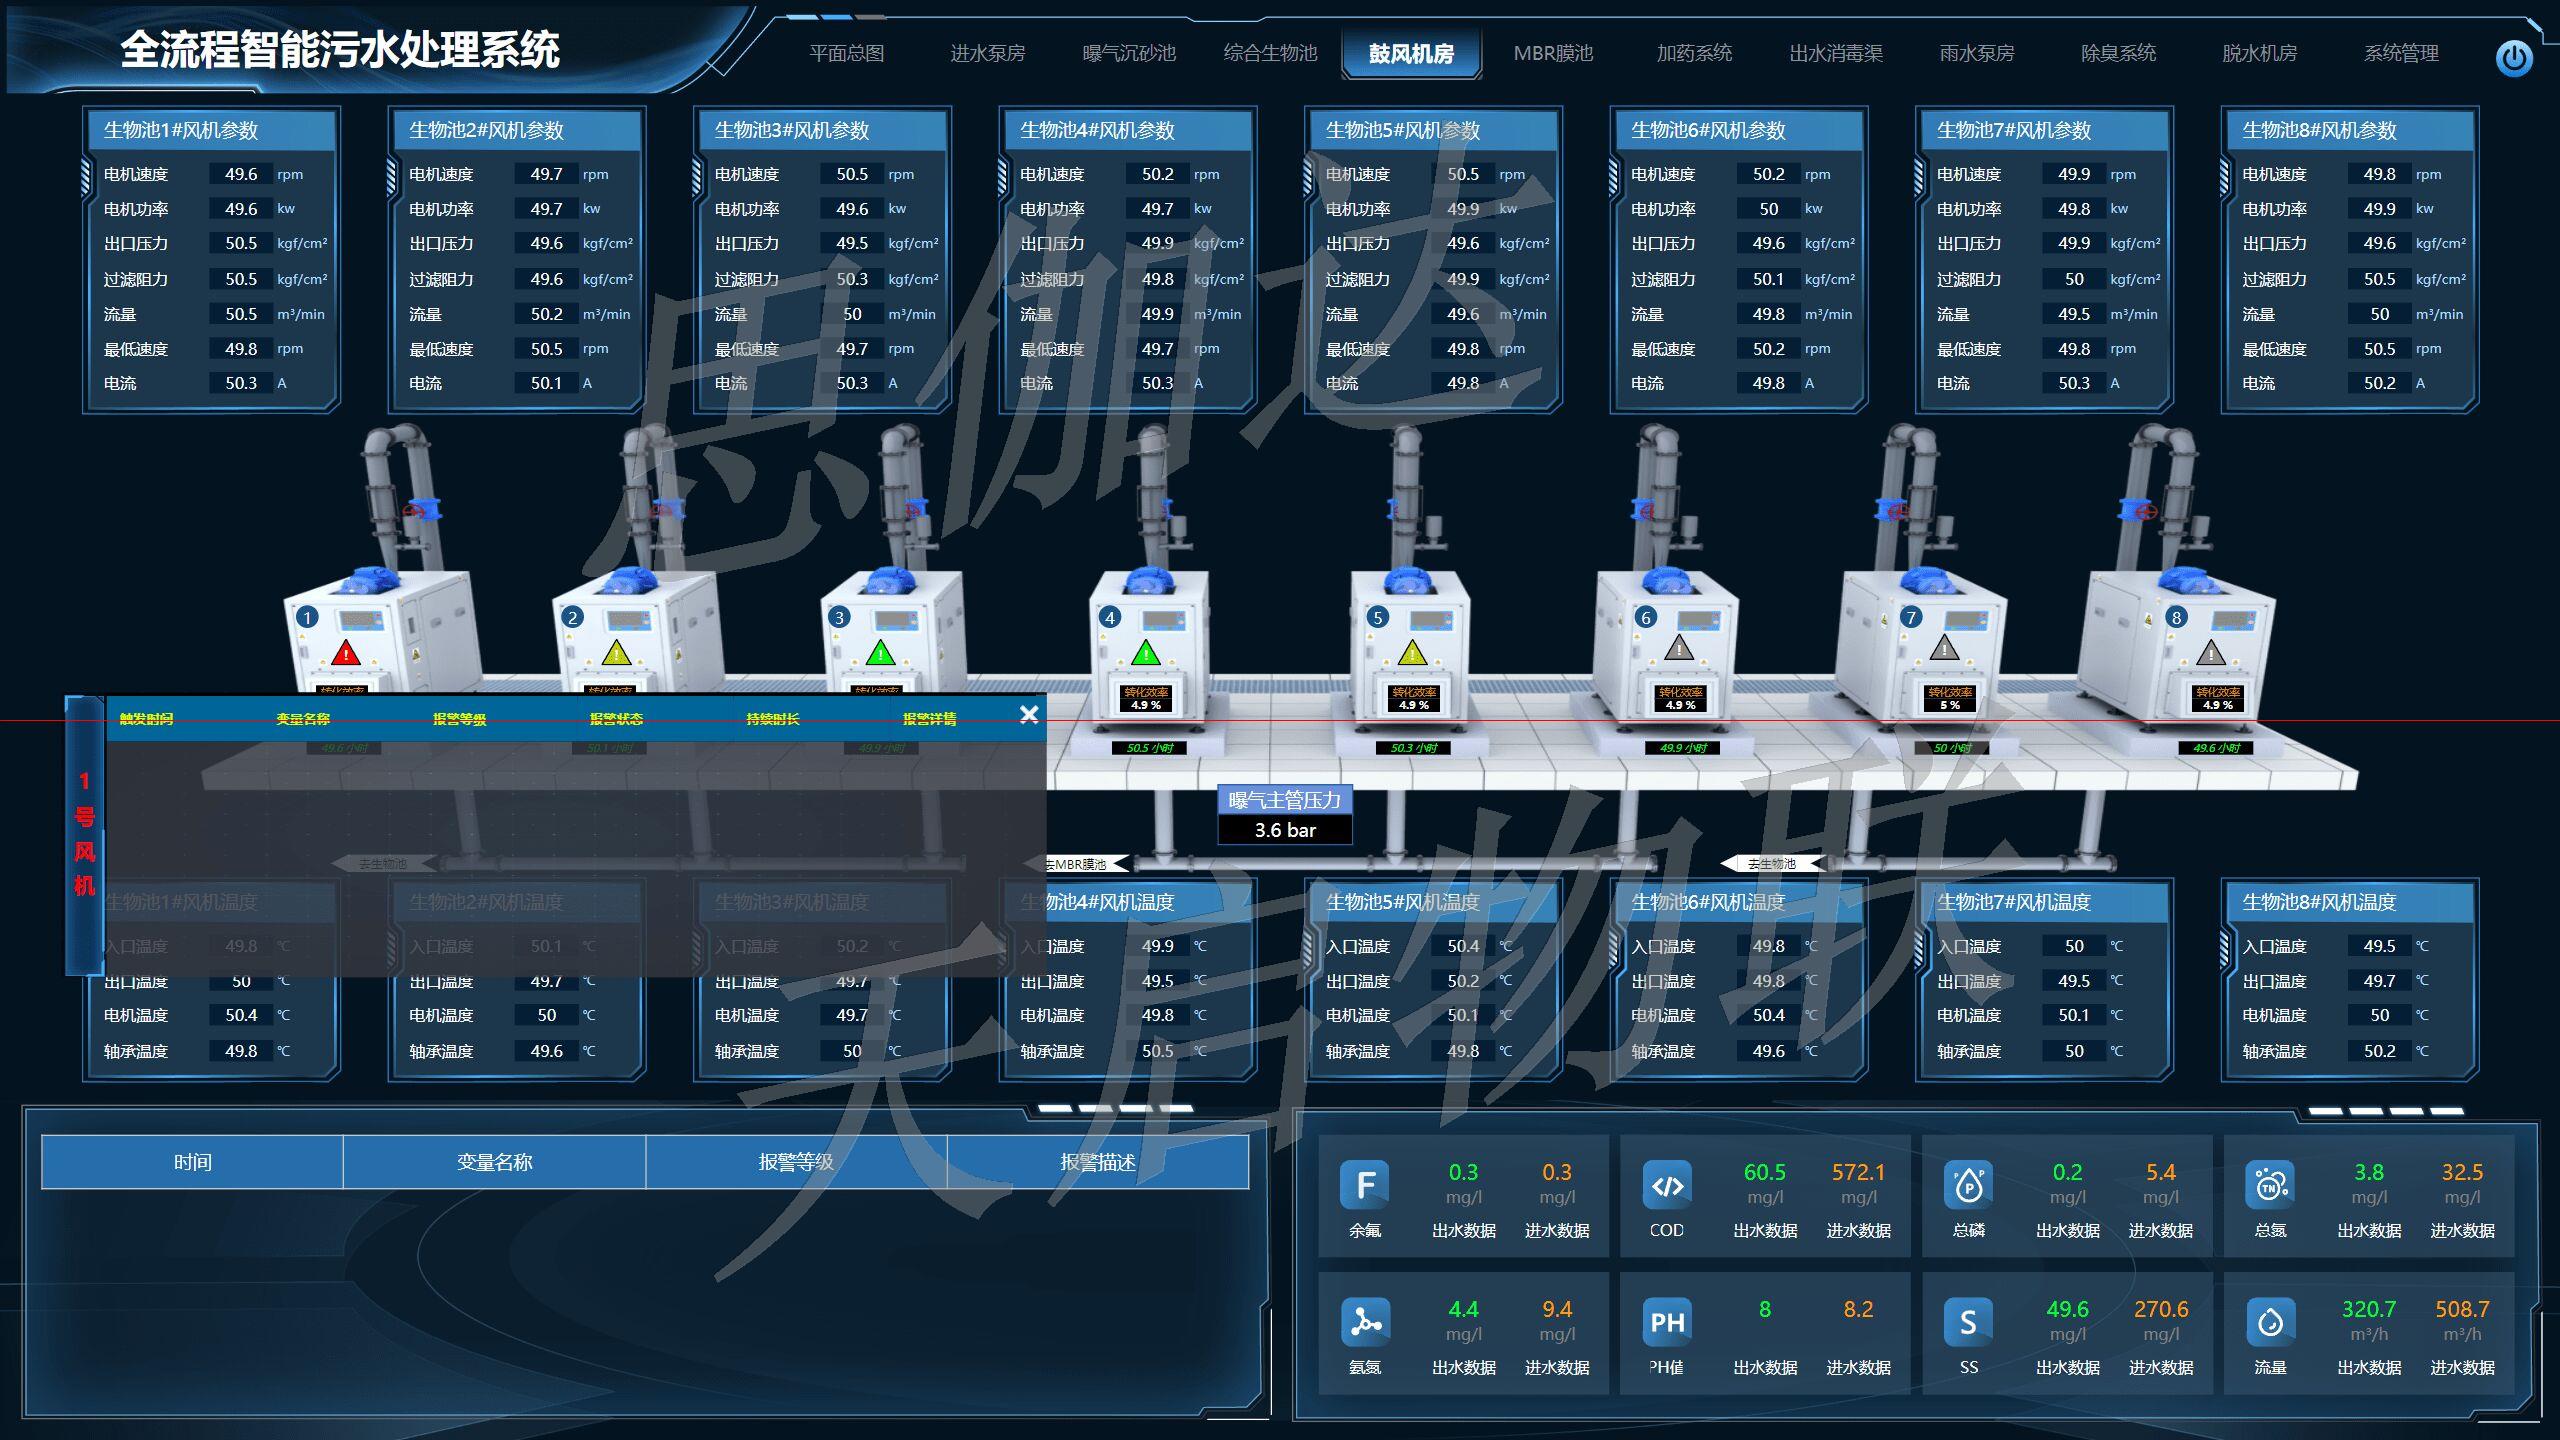Click the 去MBR膜池 arrow label
2560x1440 pixels.
click(x=1077, y=864)
